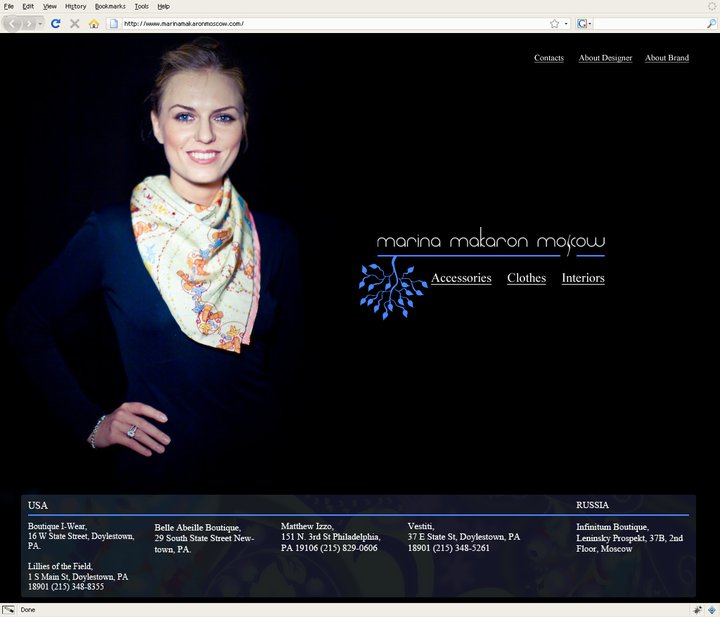
Task: Open the About Designer link
Action: pyautogui.click(x=605, y=58)
